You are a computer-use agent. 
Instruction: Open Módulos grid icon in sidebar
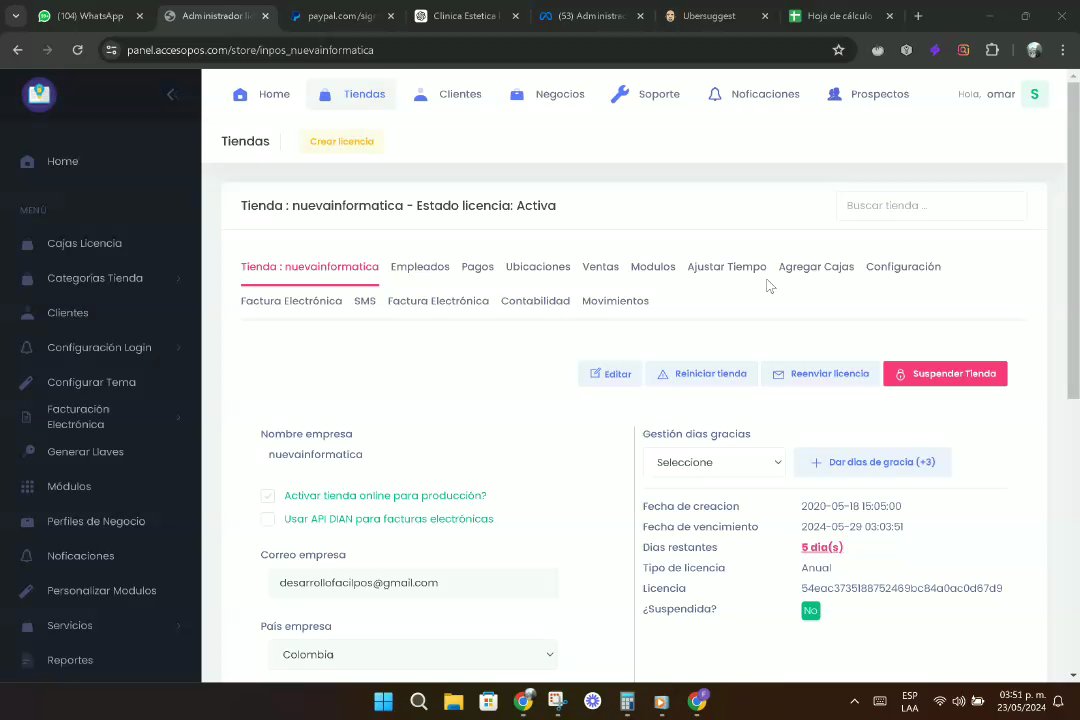[x=28, y=486]
